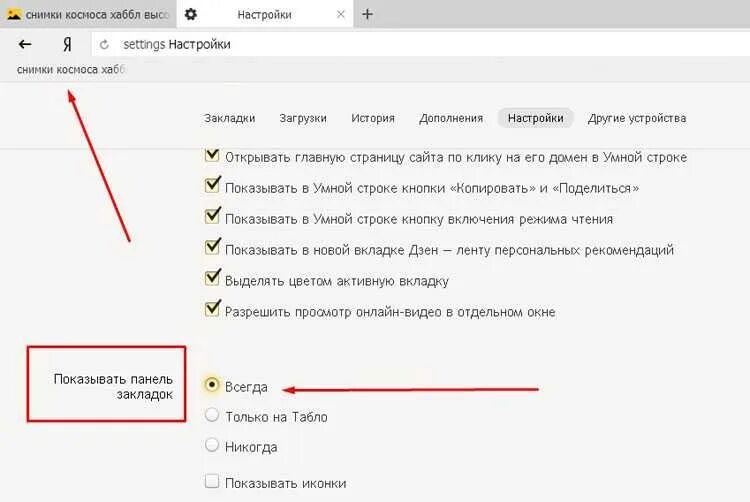The height and width of the screenshot is (502, 750).
Task: Toggle Разрешить просмотр онлайн-видео в отдельном окне
Action: click(x=212, y=308)
